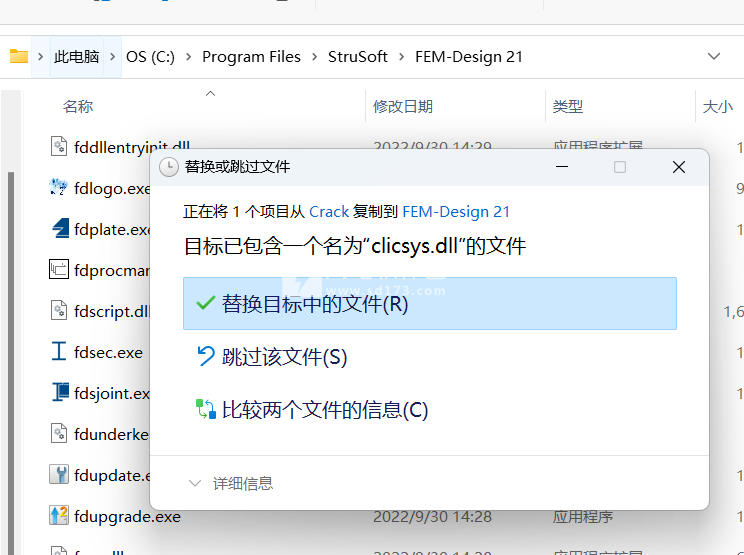Select fddllentryinit.dll file name
744x555 pixels.
coord(132,147)
